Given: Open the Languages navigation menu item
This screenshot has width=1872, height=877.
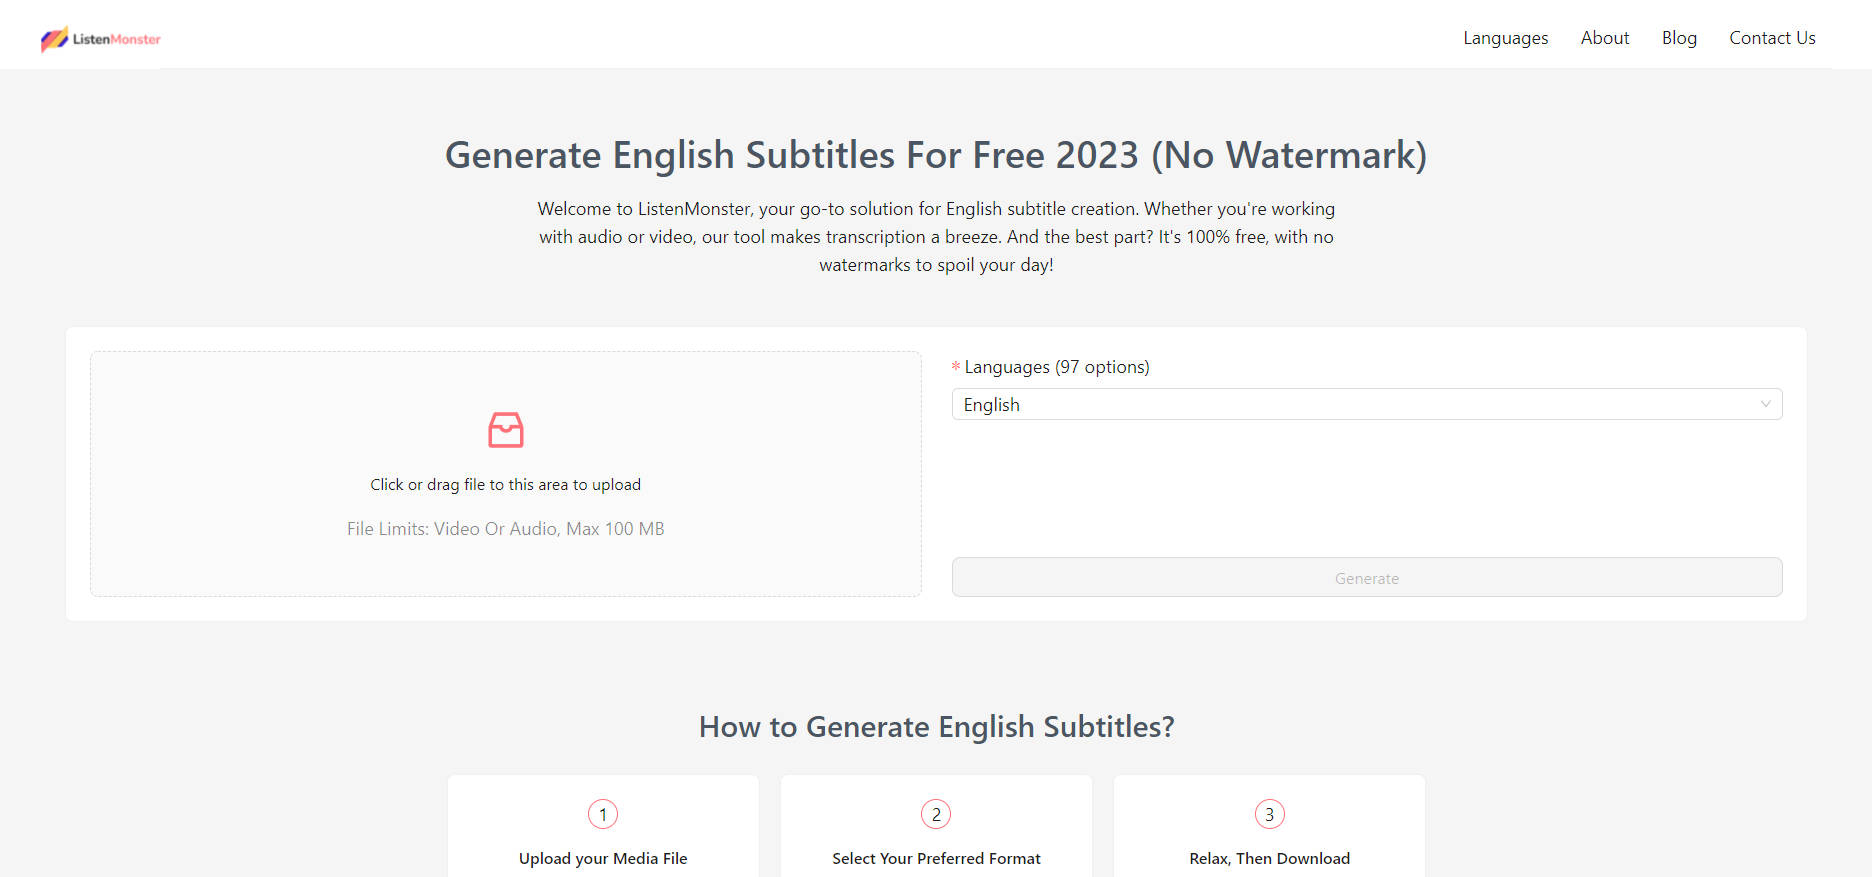Looking at the screenshot, I should point(1505,38).
